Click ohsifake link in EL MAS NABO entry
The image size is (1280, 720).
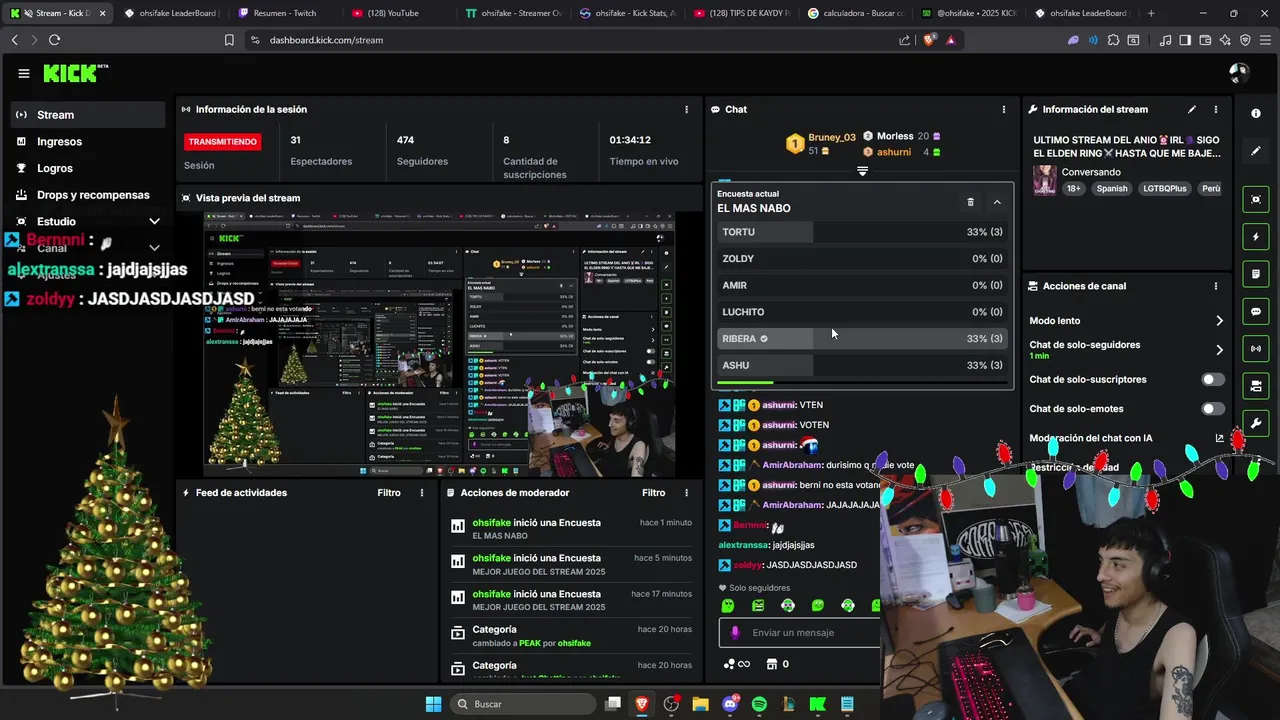491,523
